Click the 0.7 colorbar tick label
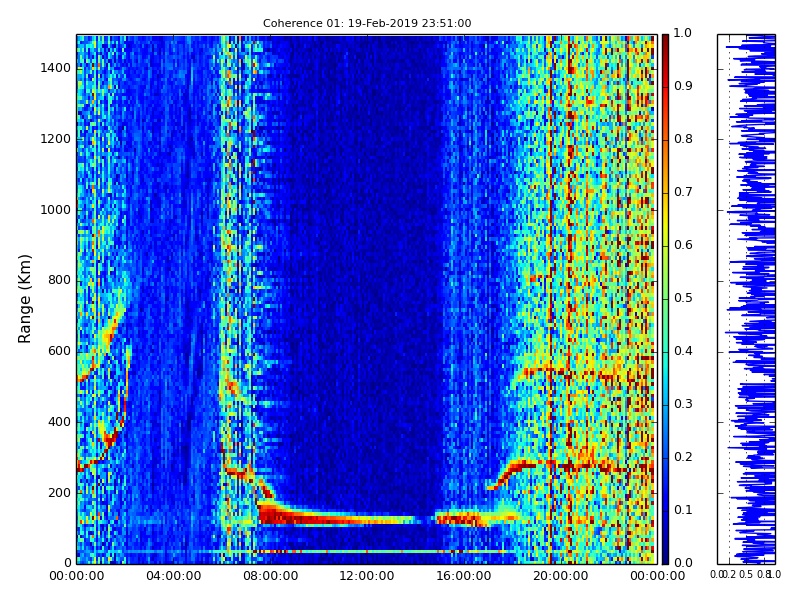 click(x=683, y=192)
